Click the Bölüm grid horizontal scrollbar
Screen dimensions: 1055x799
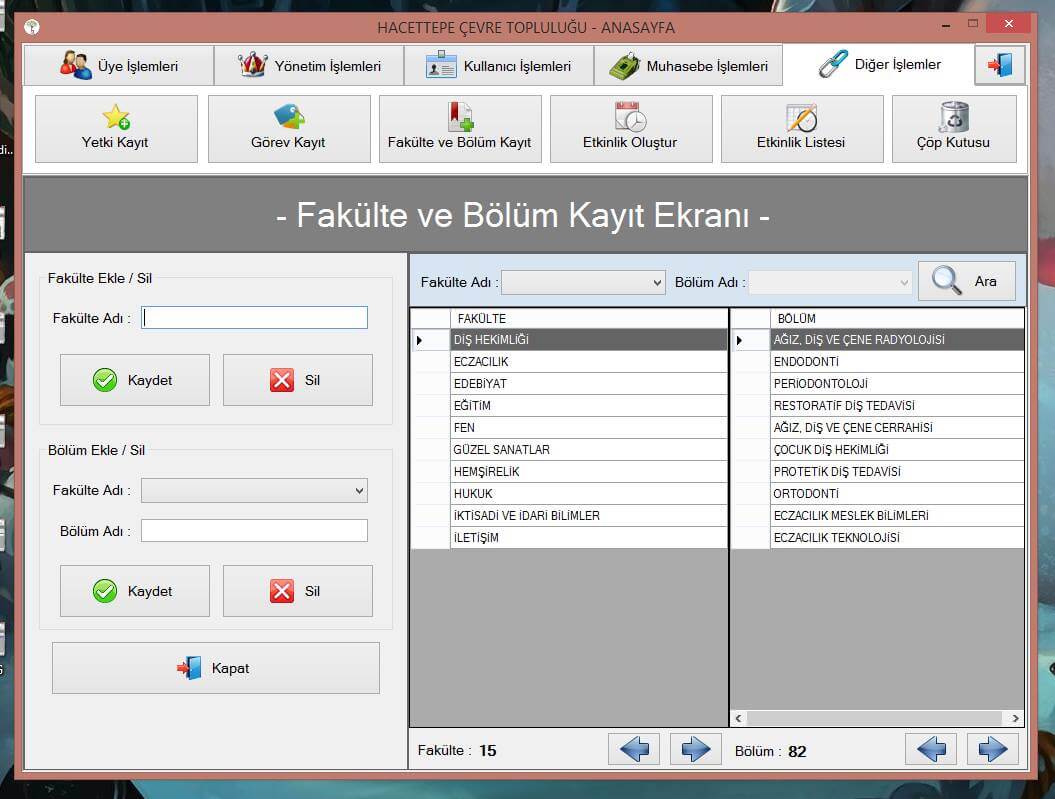coord(875,718)
